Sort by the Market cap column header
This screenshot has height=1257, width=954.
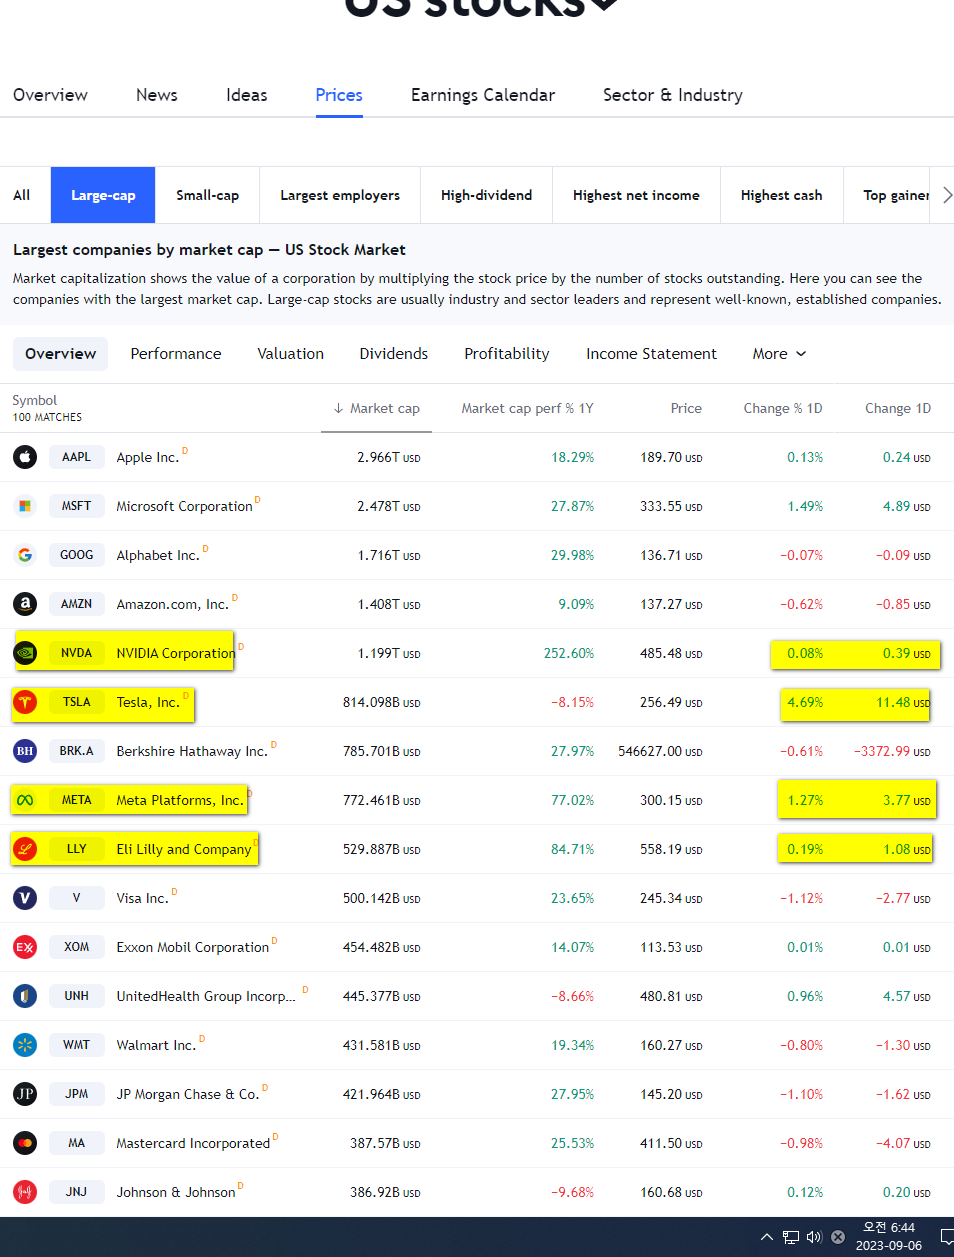[x=385, y=408]
